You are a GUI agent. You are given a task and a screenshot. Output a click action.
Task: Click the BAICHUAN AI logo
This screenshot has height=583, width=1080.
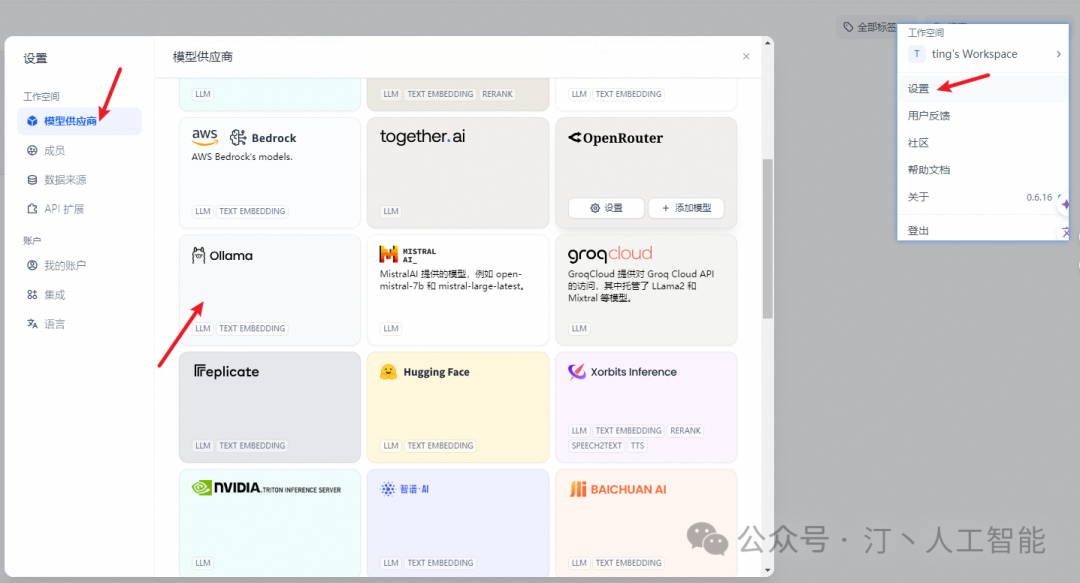click(x=618, y=489)
